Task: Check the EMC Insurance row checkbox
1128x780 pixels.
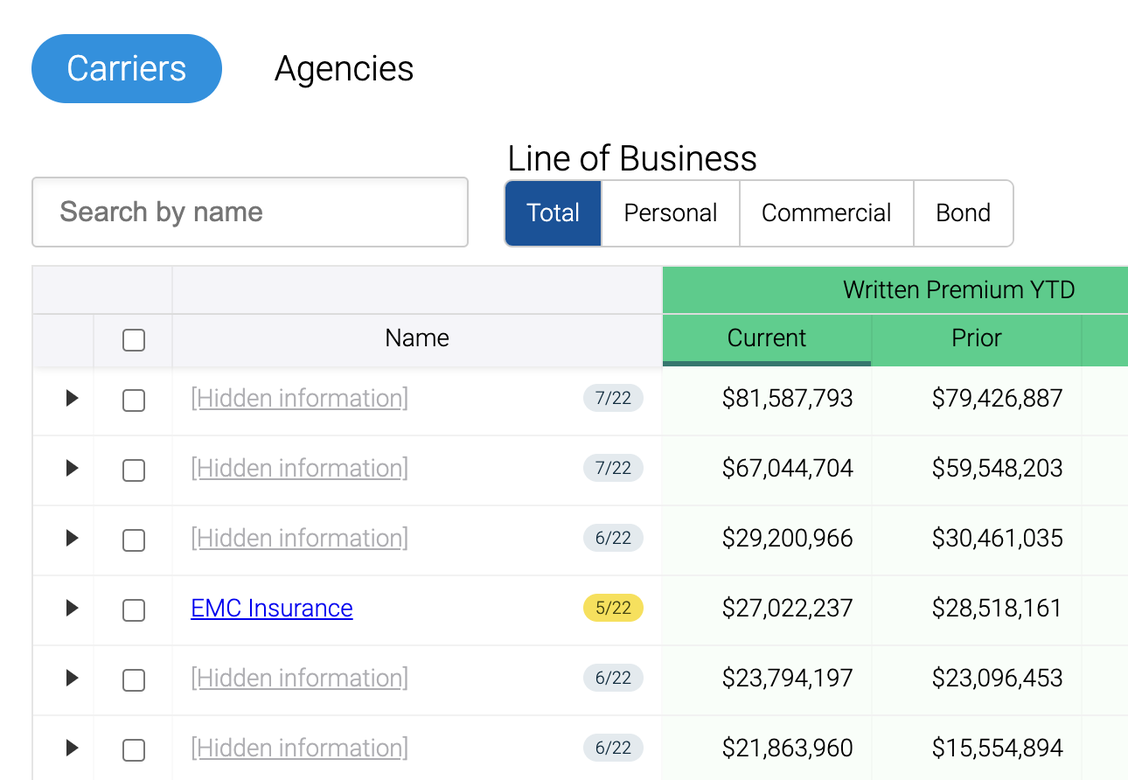Action: point(133,610)
